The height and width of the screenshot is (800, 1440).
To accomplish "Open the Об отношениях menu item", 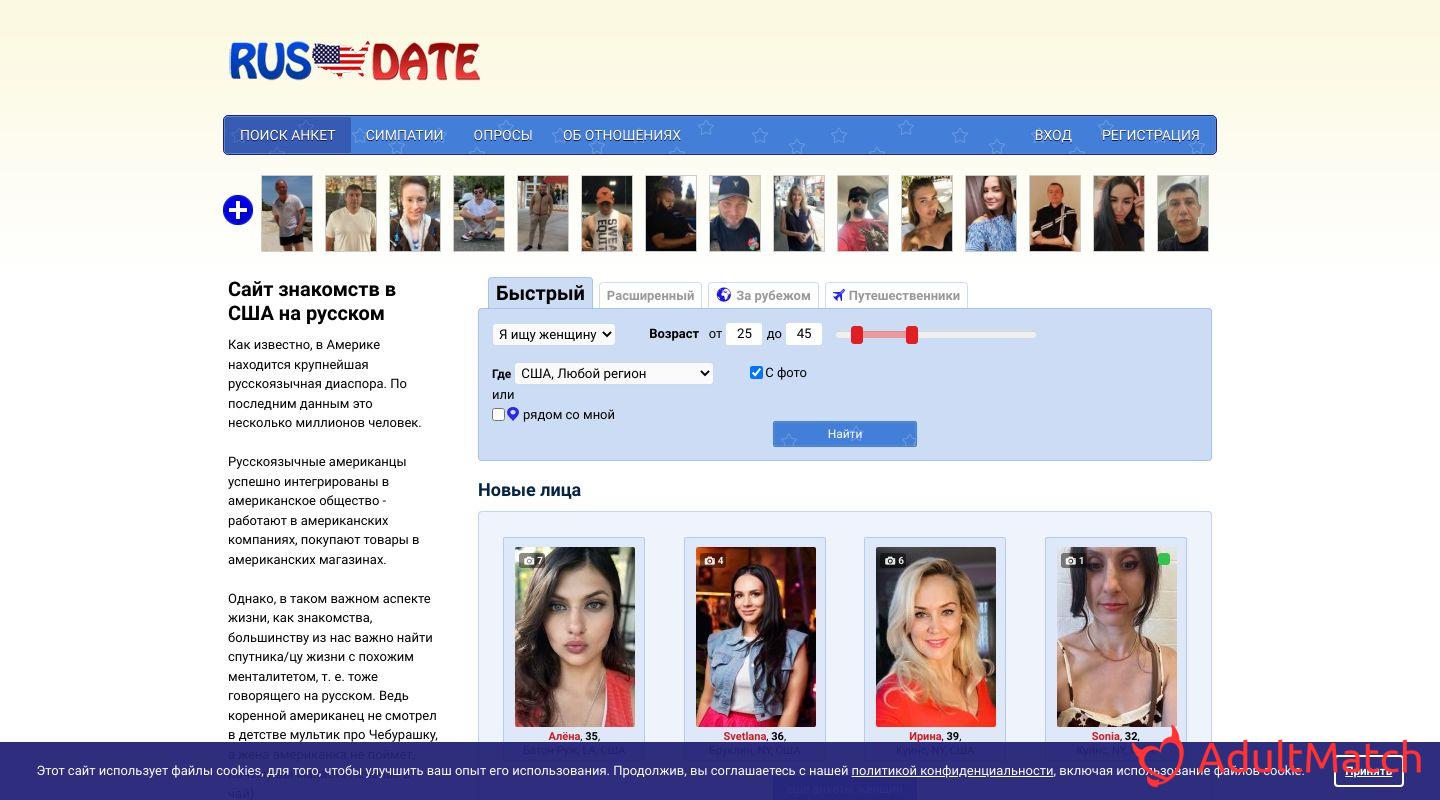I will (622, 135).
